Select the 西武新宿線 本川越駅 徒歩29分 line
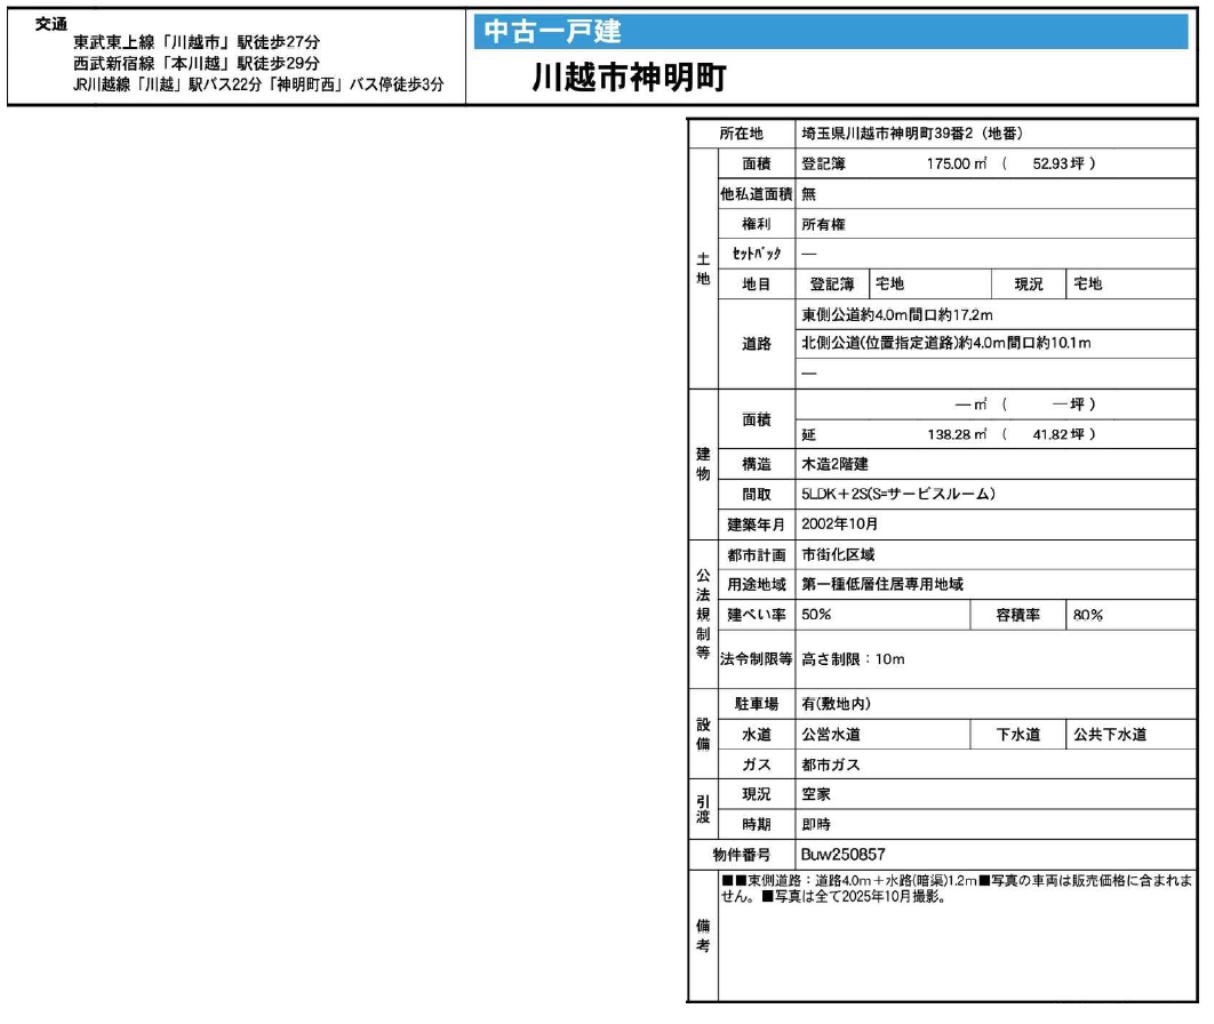 [x=196, y=63]
